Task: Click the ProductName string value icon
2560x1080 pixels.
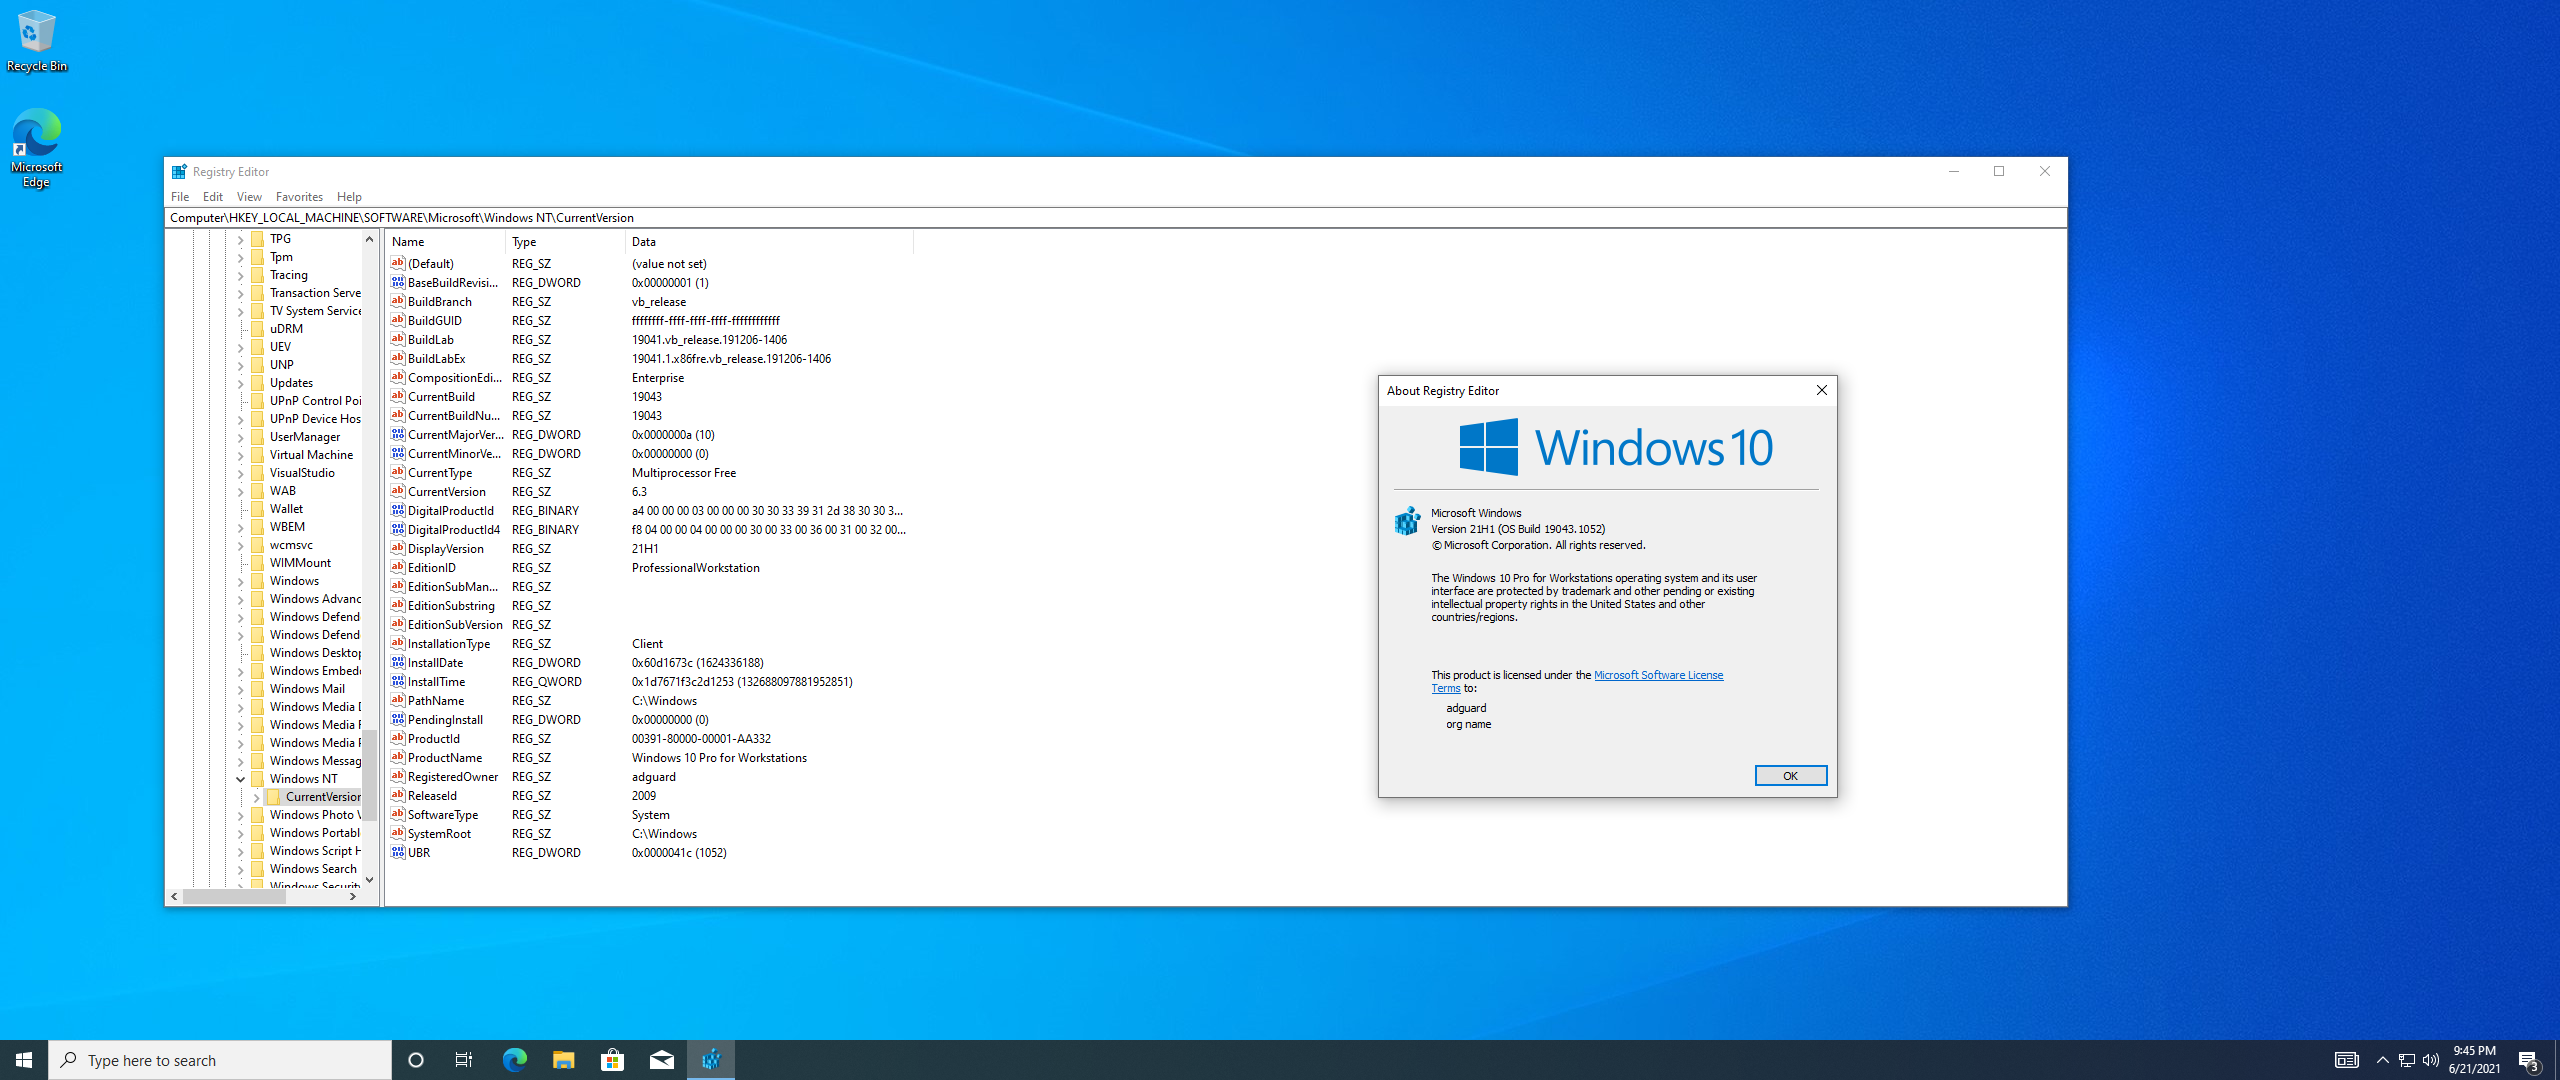Action: 398,758
